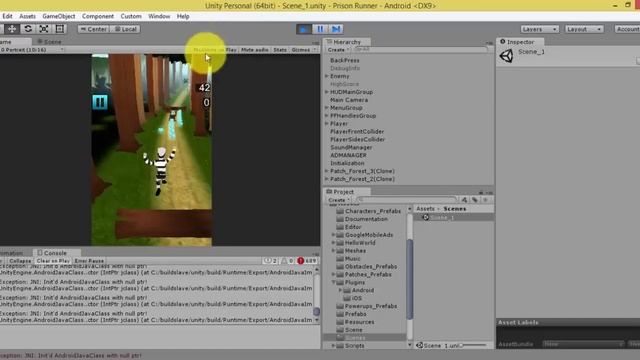Open the Component menu
This screenshot has width=640, height=360.
pos(98,16)
